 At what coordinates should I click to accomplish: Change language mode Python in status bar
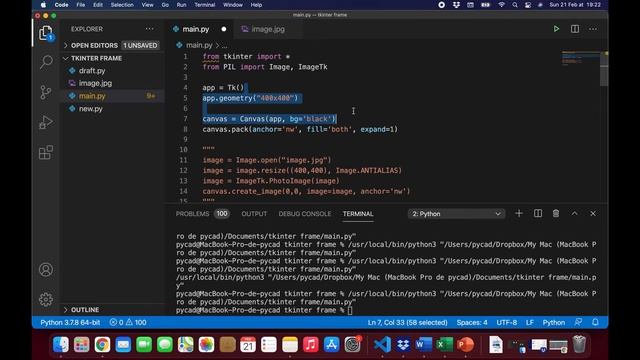pos(553,322)
